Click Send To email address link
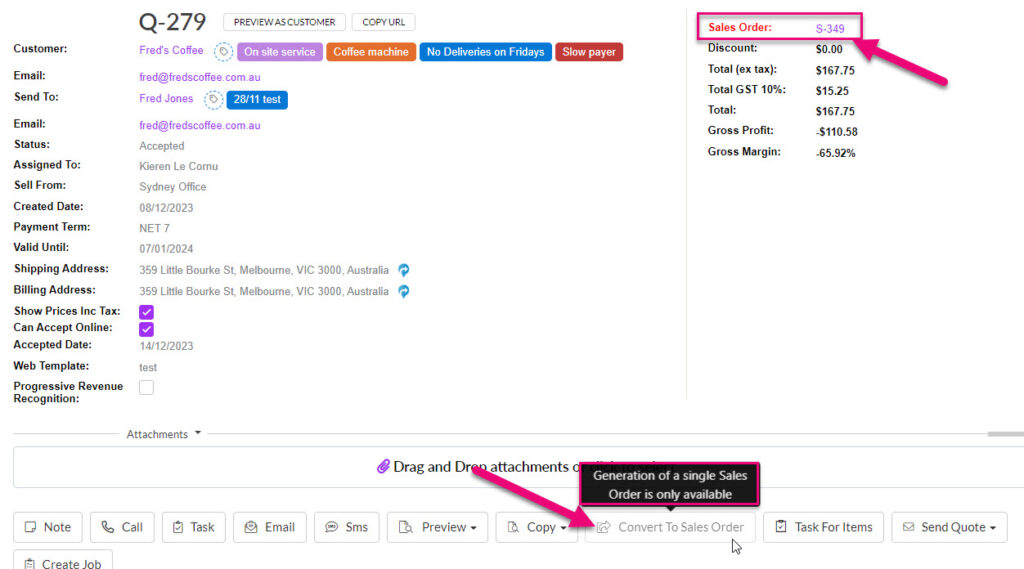The height and width of the screenshot is (569, 1024). (200, 125)
